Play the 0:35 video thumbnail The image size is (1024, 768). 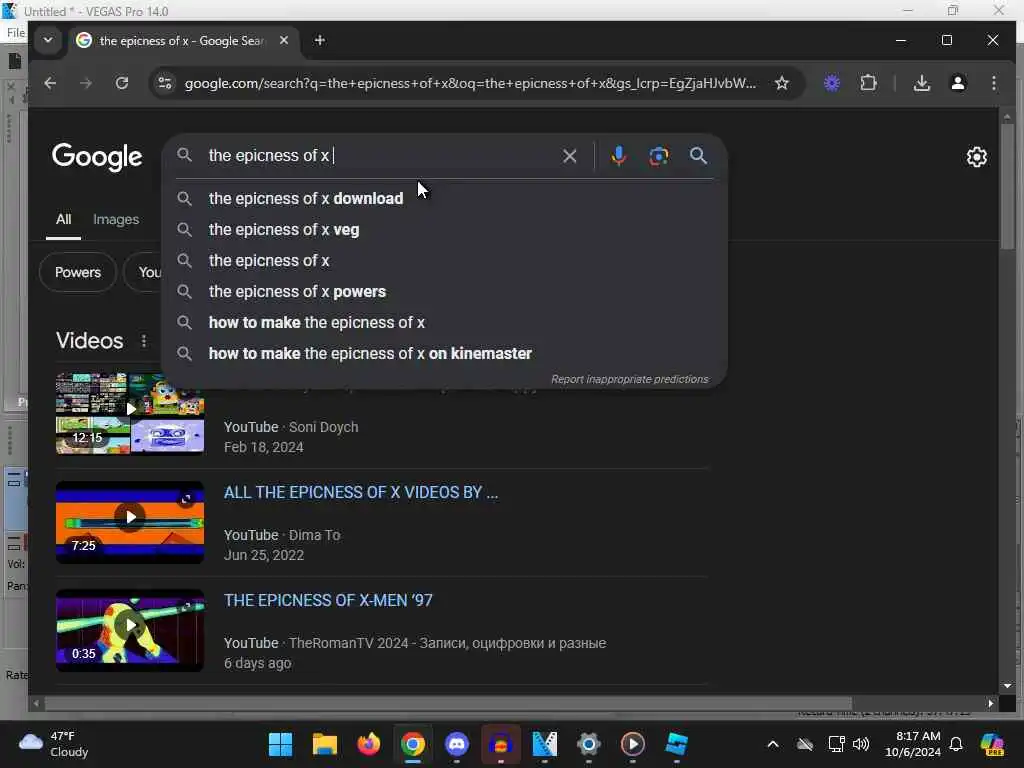tap(130, 630)
